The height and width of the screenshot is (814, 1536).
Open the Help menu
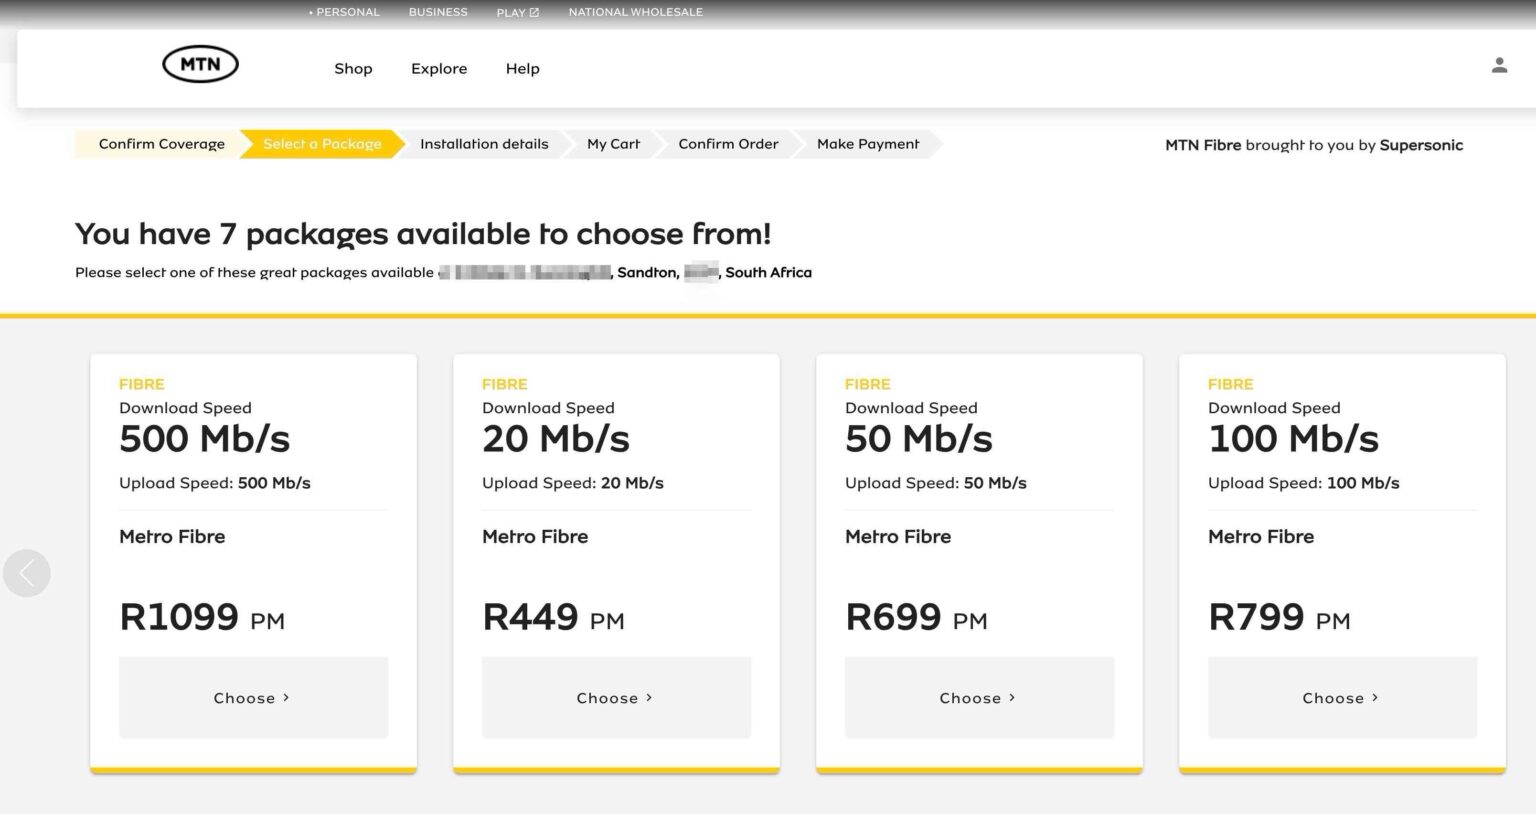522,68
